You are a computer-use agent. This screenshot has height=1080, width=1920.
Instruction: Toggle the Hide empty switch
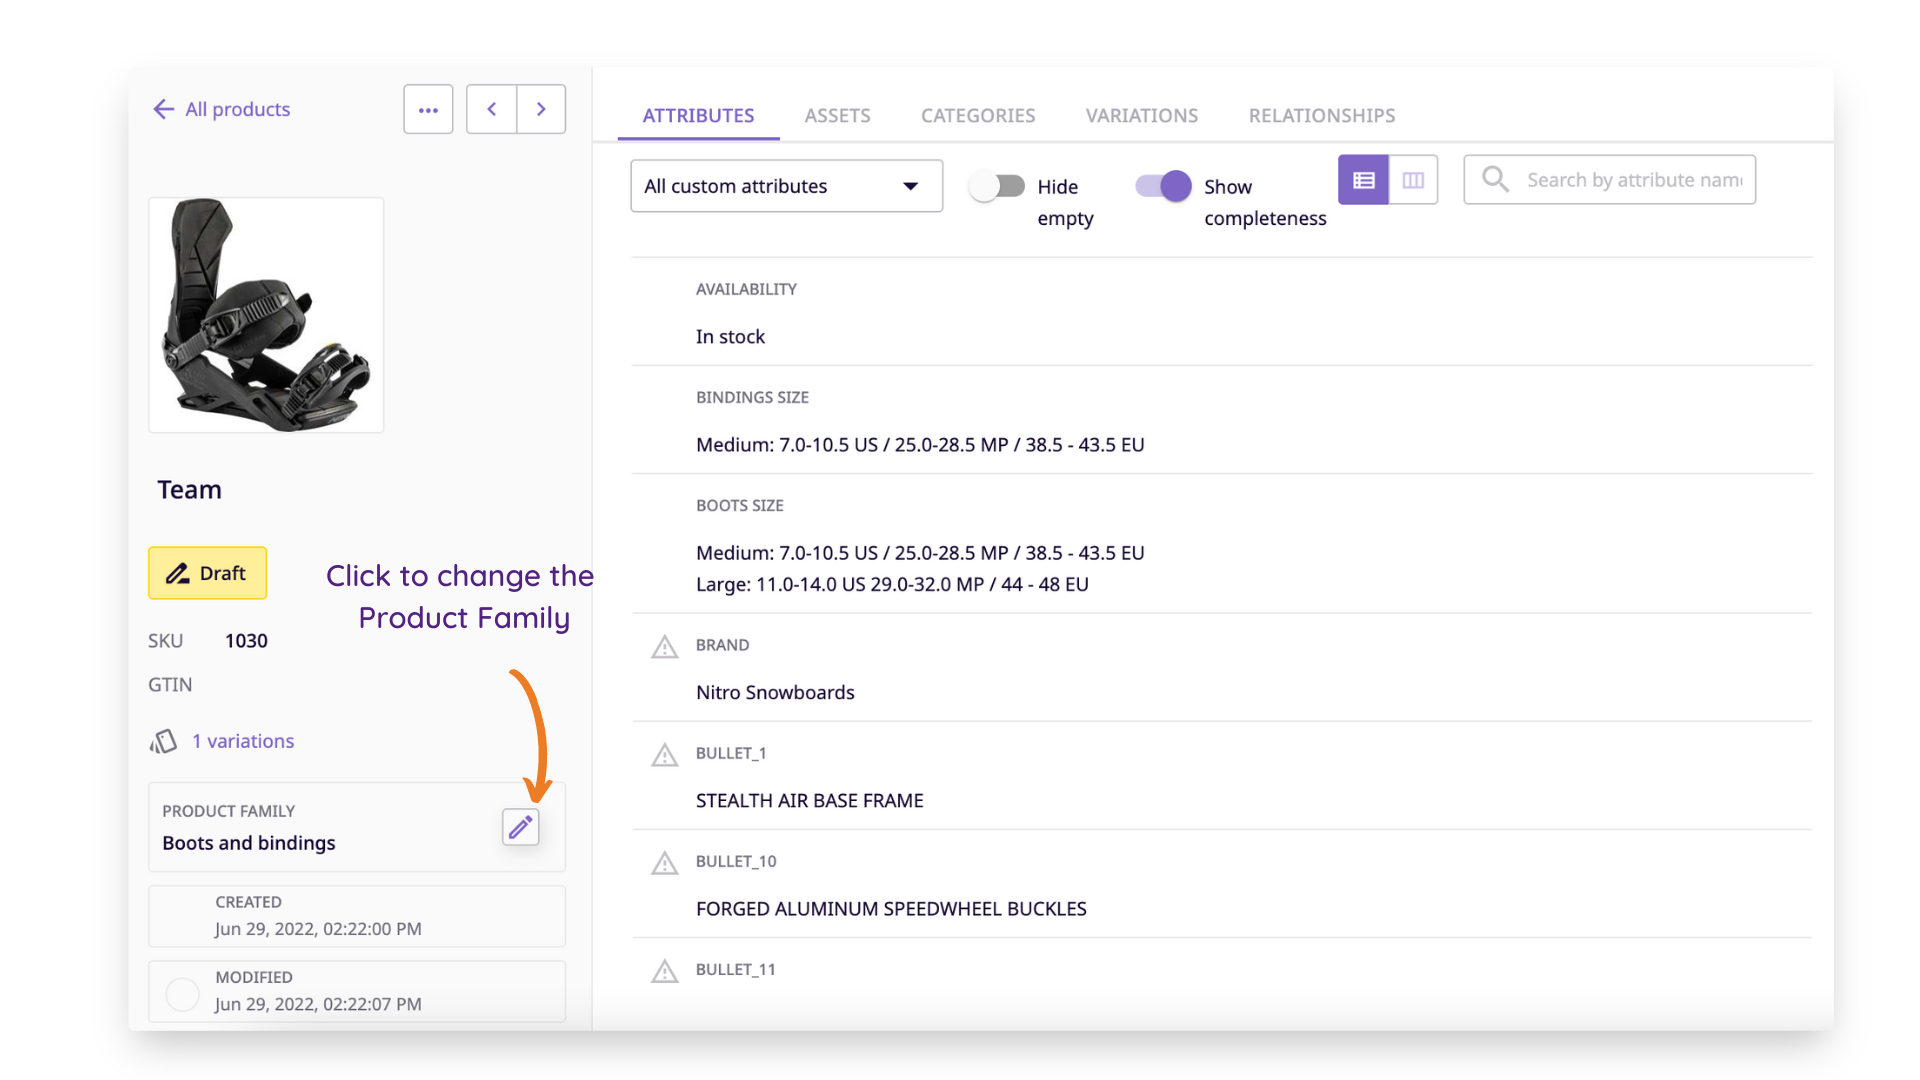[x=997, y=186]
